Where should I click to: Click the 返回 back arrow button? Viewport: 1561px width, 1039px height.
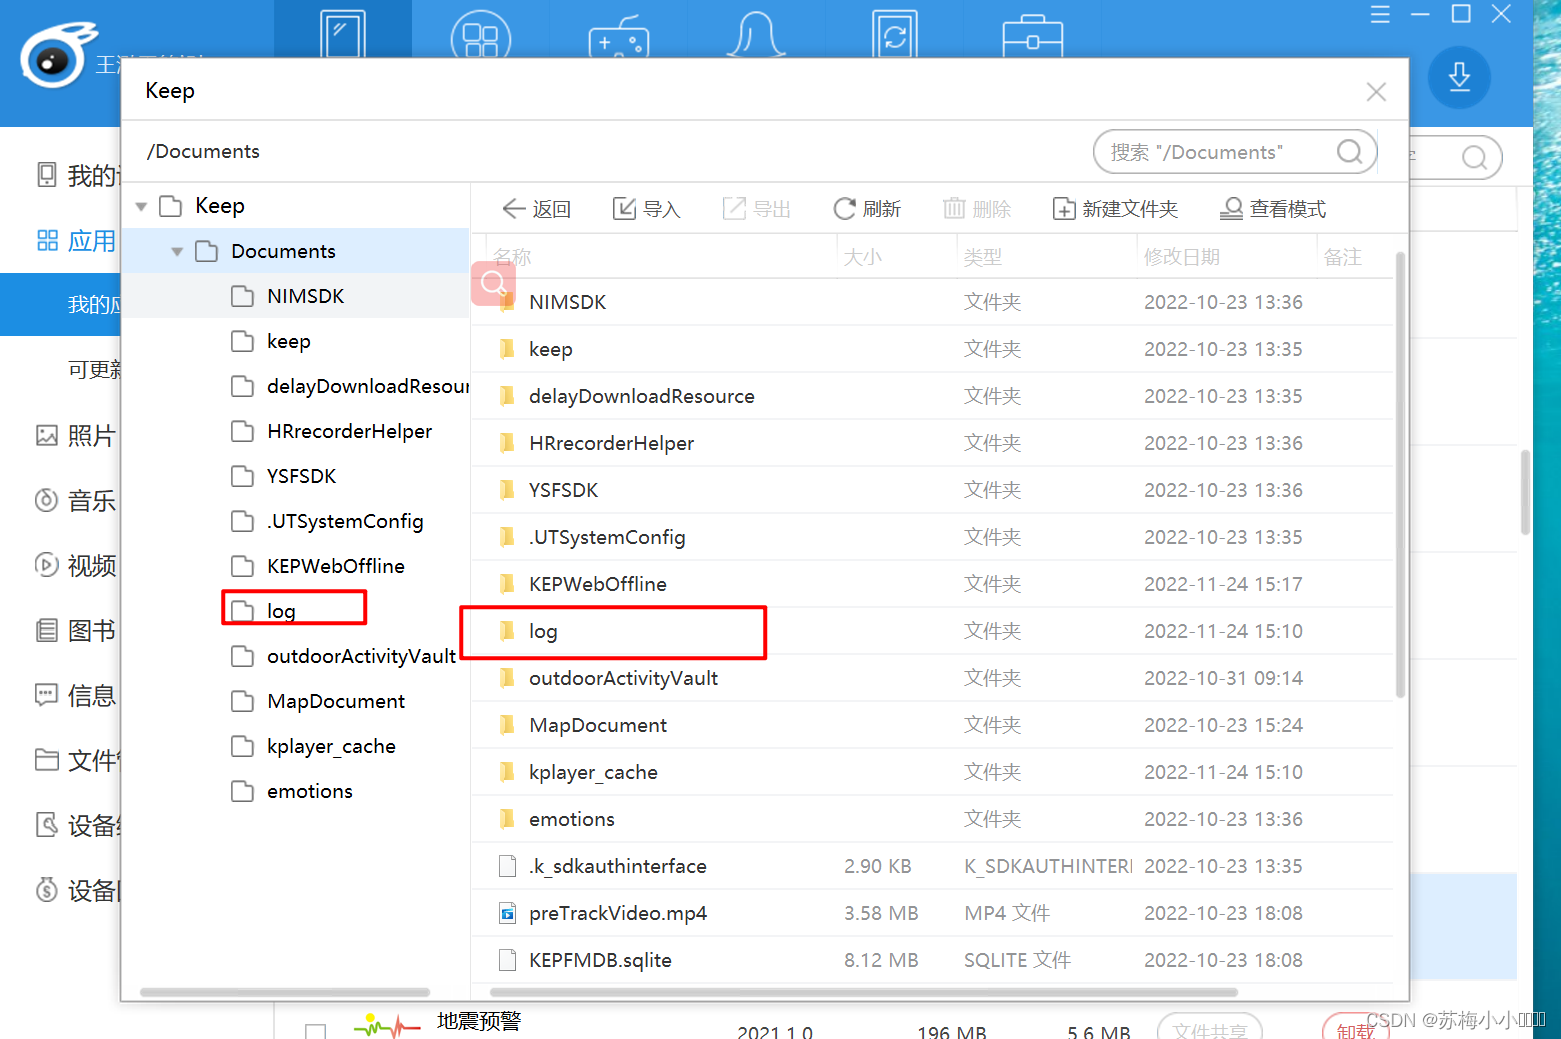(x=536, y=209)
